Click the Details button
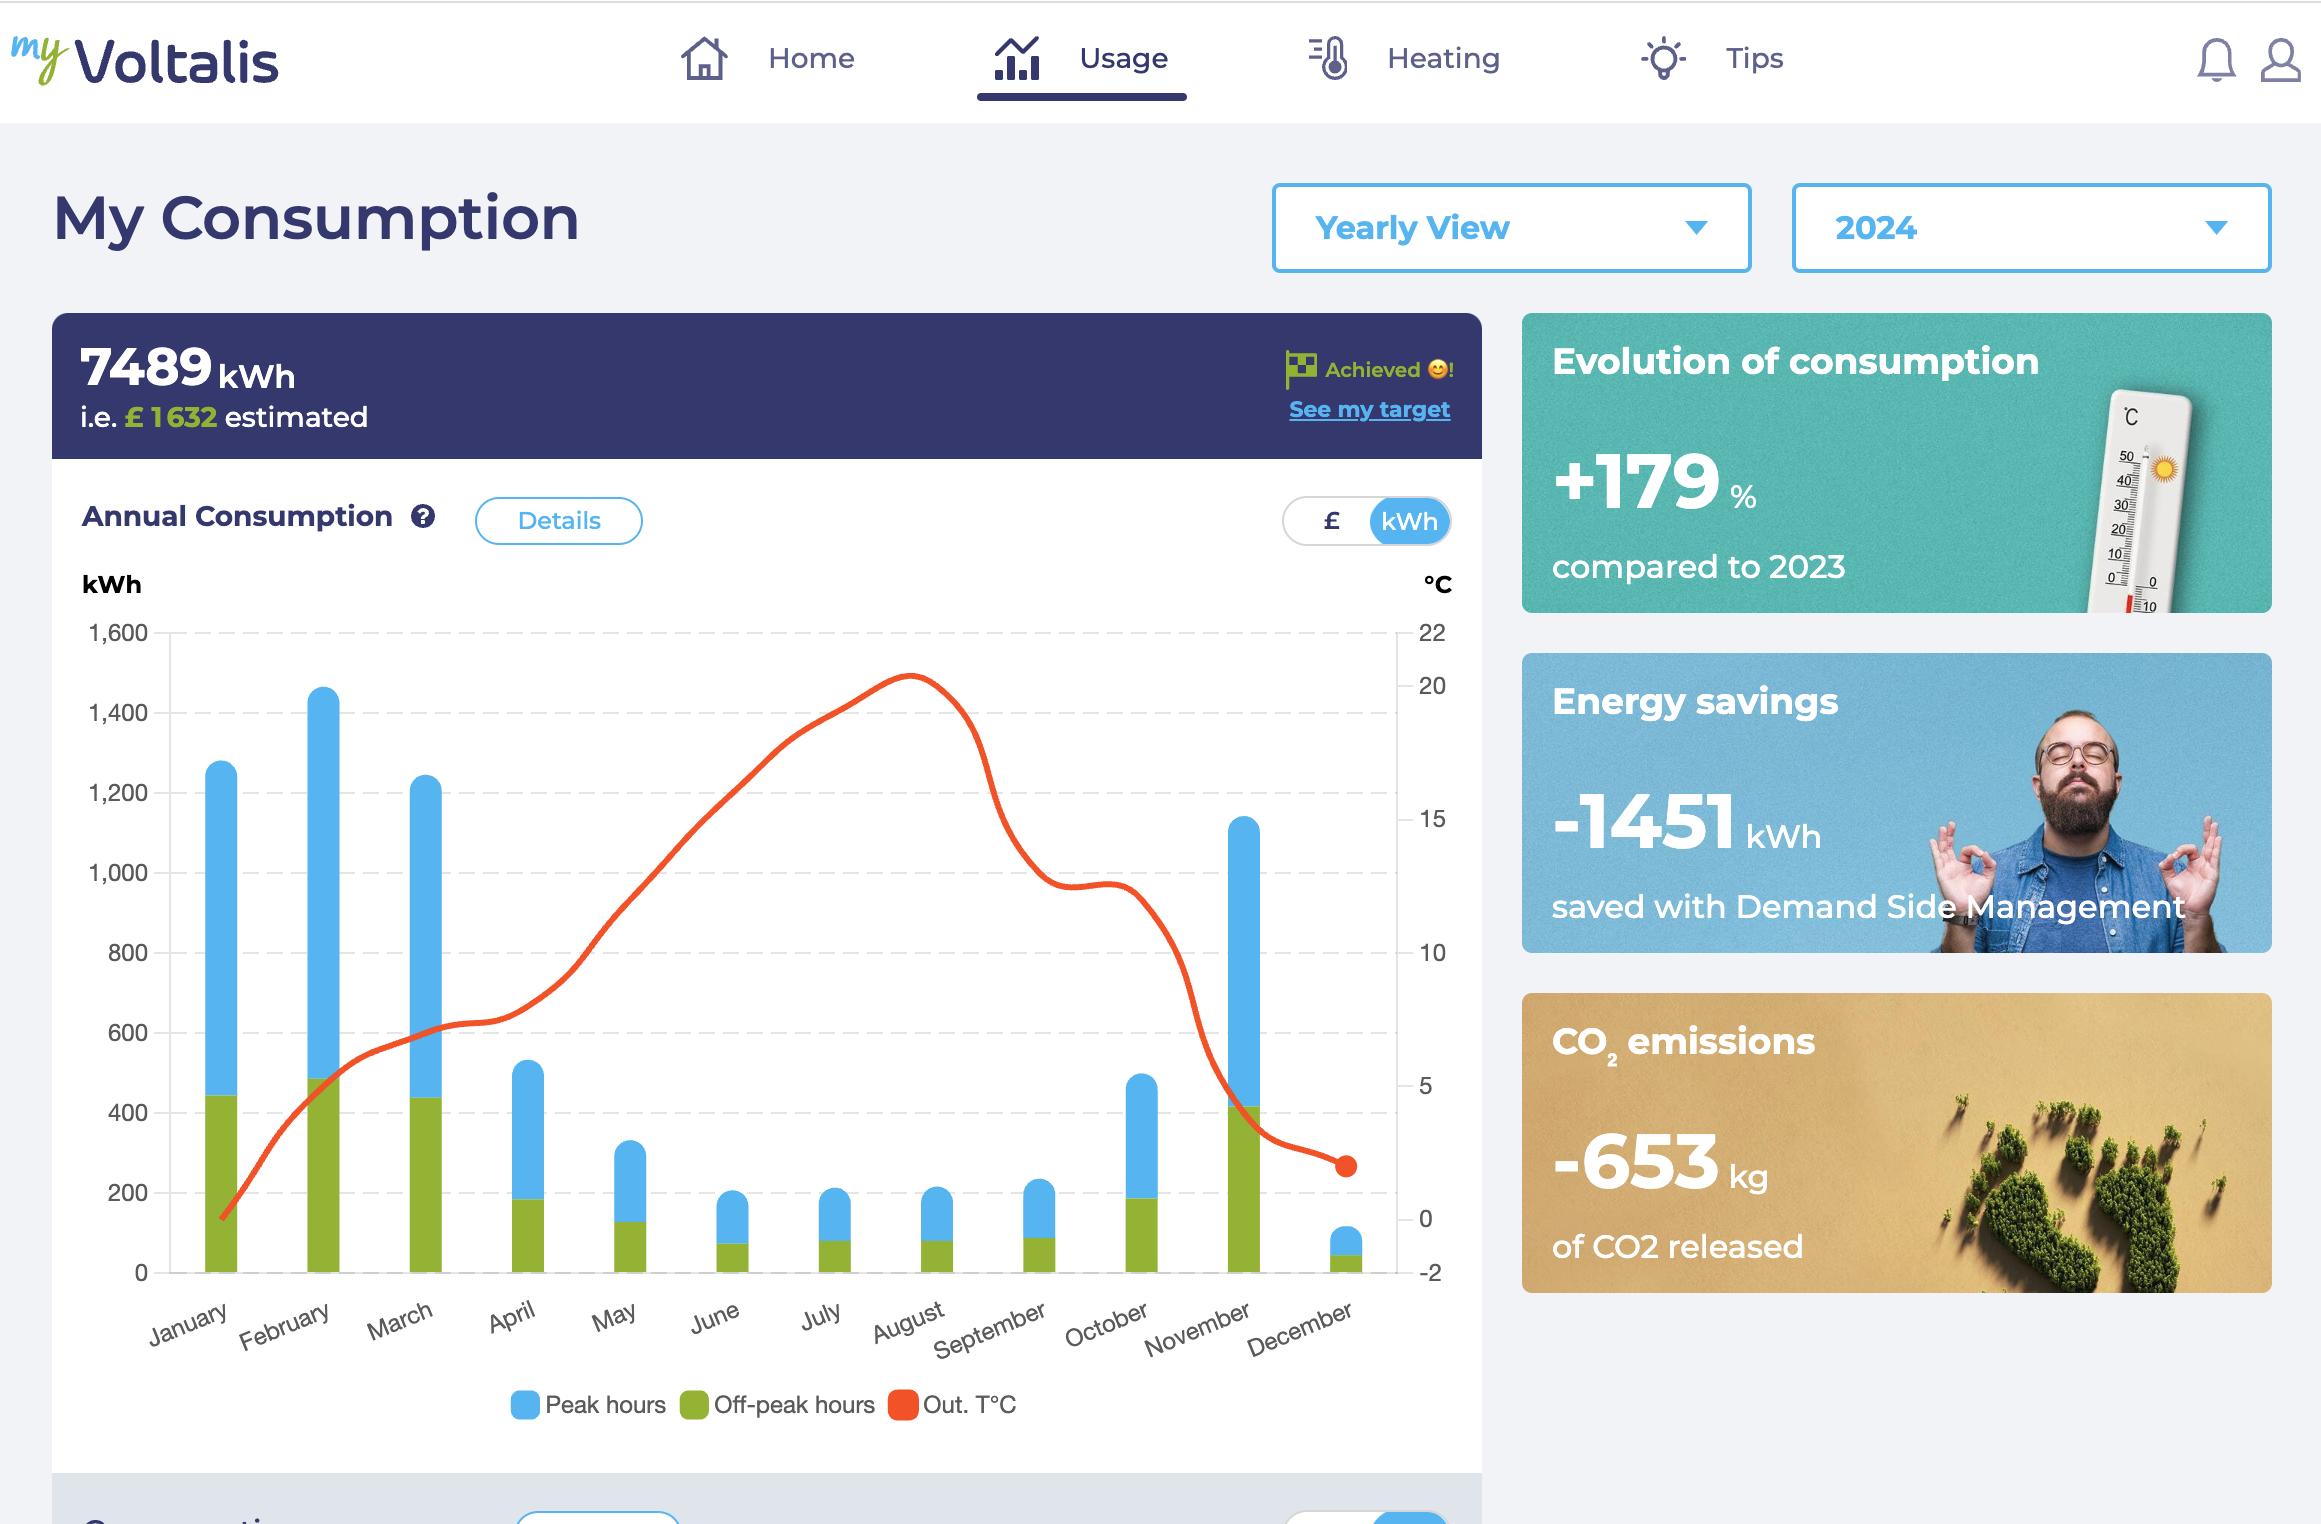 pos(558,521)
